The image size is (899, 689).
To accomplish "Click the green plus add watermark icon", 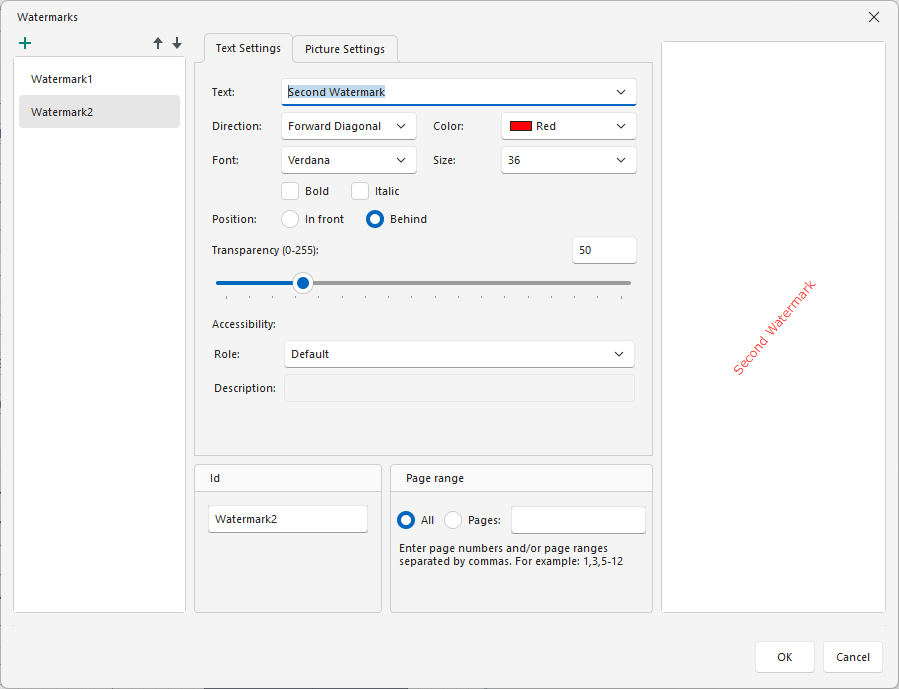I will pyautogui.click(x=25, y=44).
